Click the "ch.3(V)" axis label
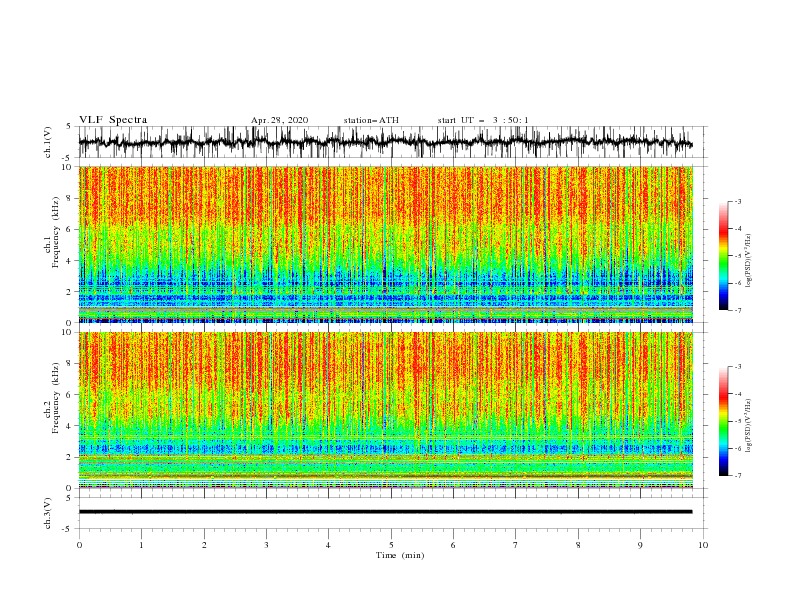Screen dimensions: 792x612 pyautogui.click(x=48, y=513)
